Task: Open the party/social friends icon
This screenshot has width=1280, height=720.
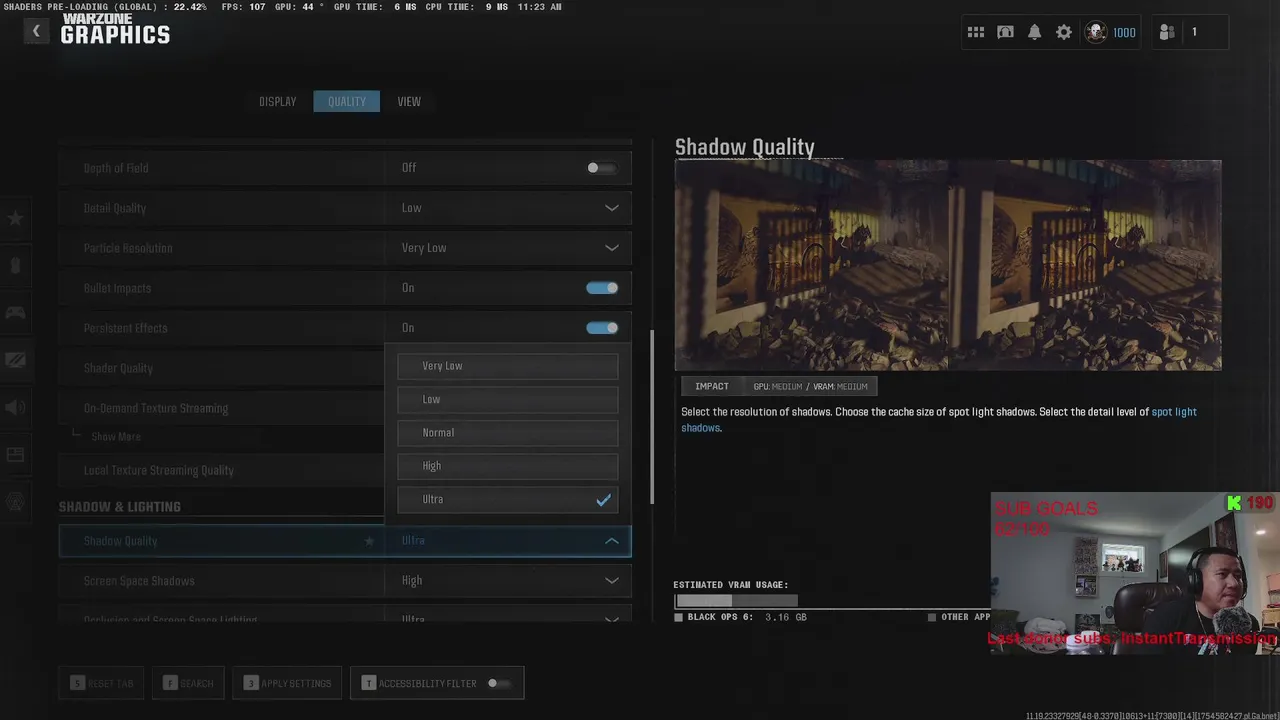Action: pos(1167,32)
